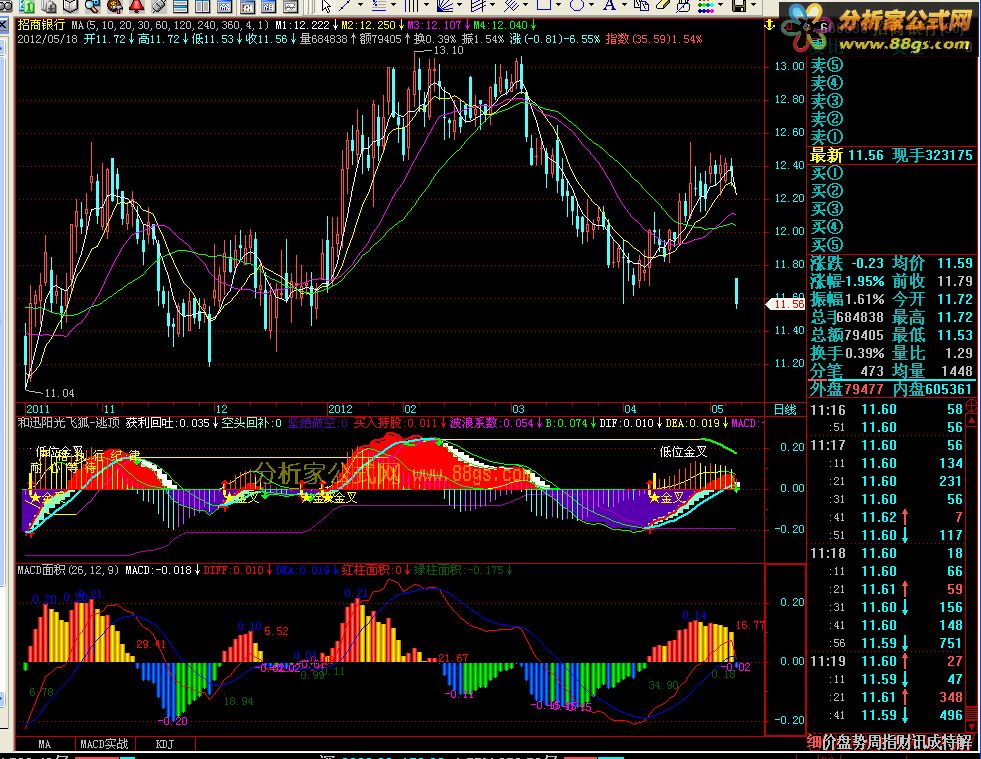Select the rectangle drawing tool

point(544,5)
